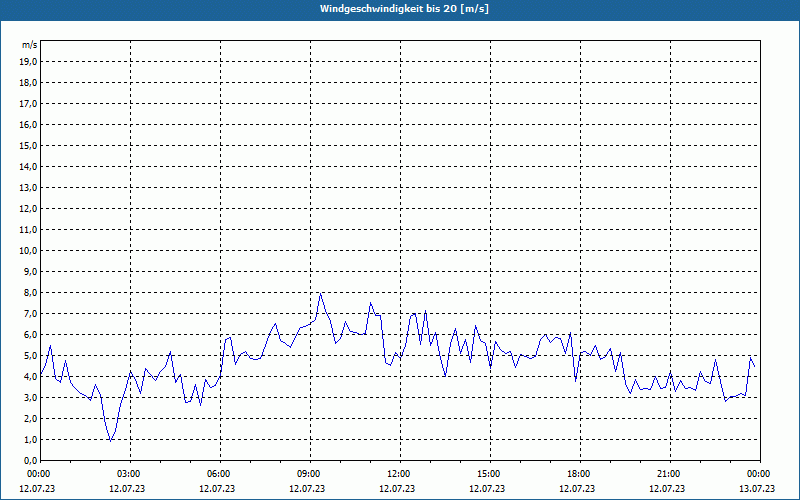Click the '03:00' time label
800x500 pixels.
pyautogui.click(x=128, y=474)
